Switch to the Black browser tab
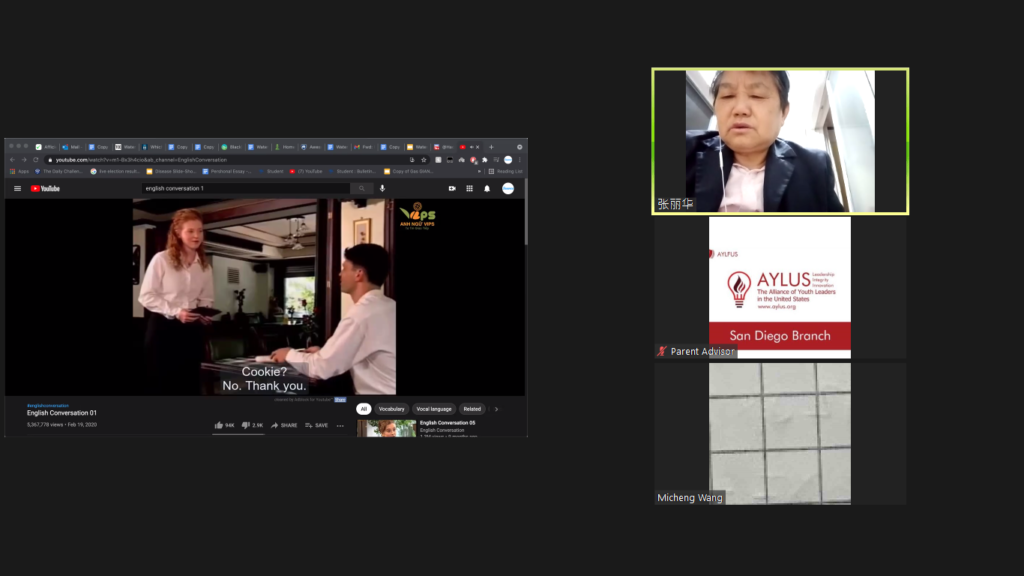The width and height of the screenshot is (1024, 576). 232,147
